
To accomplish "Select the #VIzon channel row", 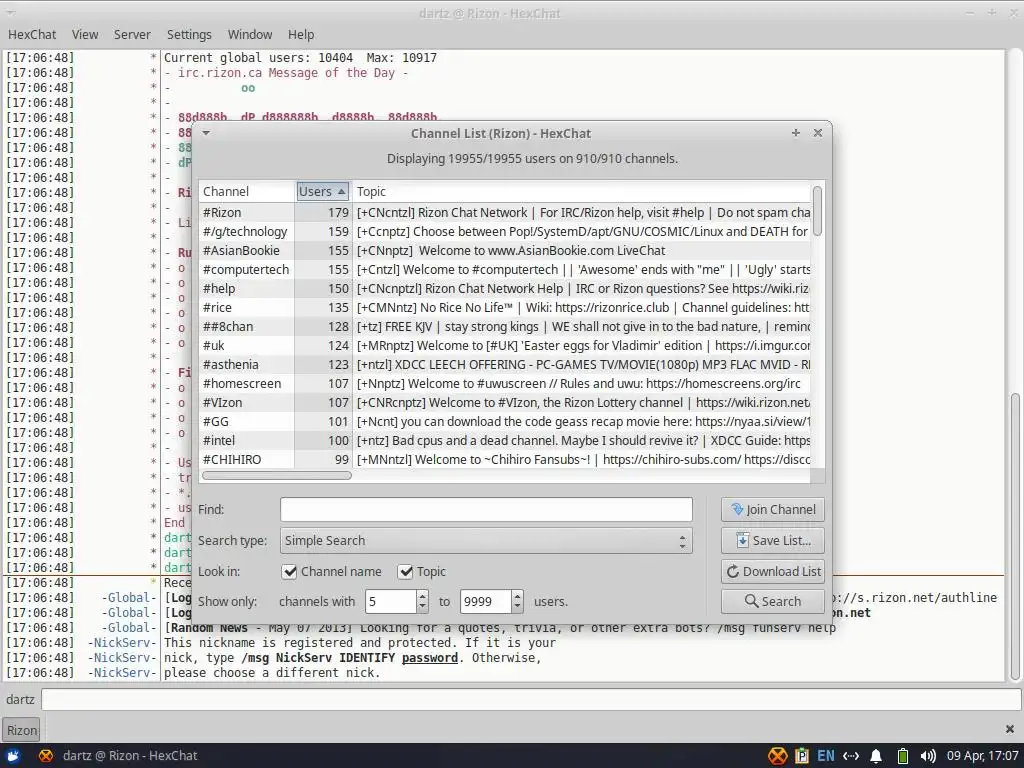I will pyautogui.click(x=505, y=402).
